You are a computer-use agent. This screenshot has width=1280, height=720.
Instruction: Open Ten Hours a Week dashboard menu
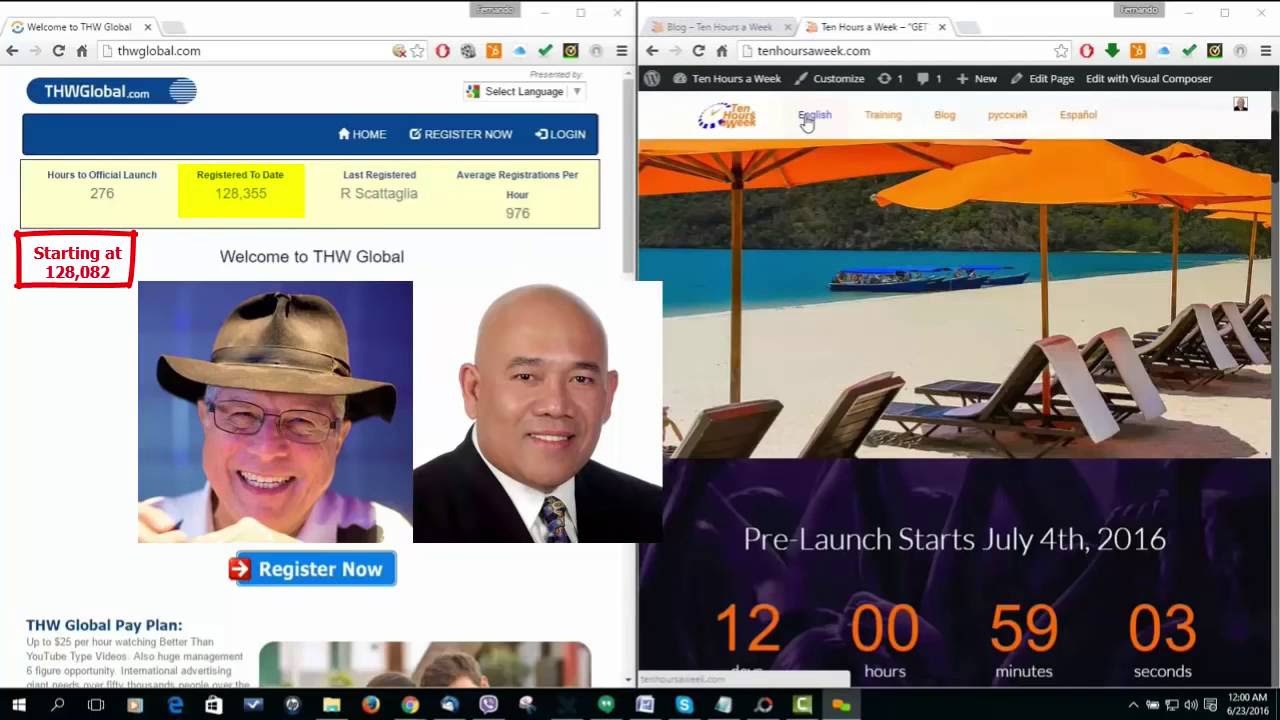pyautogui.click(x=727, y=78)
